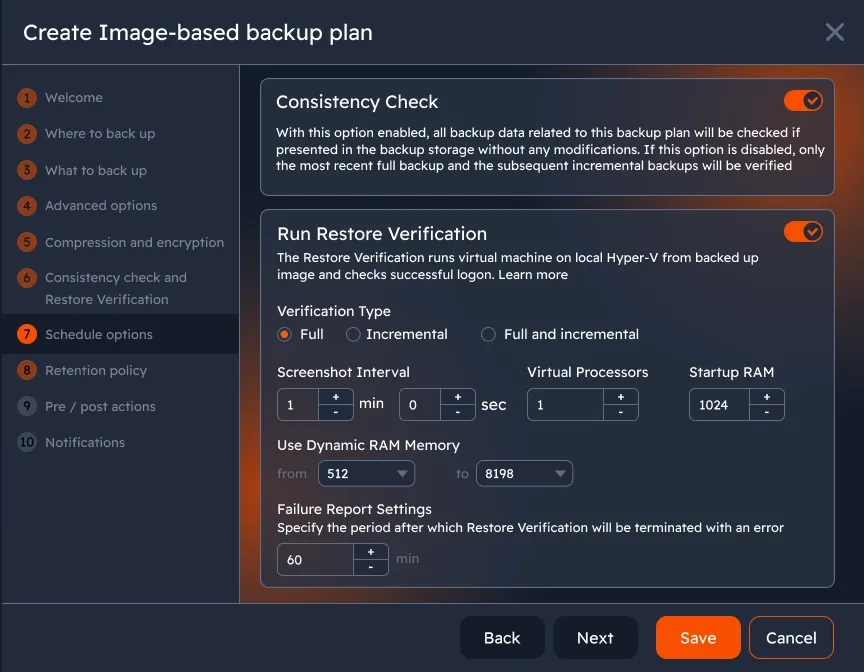The width and height of the screenshot is (864, 672).
Task: Click the Failure Report minutes input field
Action: pyautogui.click(x=314, y=560)
